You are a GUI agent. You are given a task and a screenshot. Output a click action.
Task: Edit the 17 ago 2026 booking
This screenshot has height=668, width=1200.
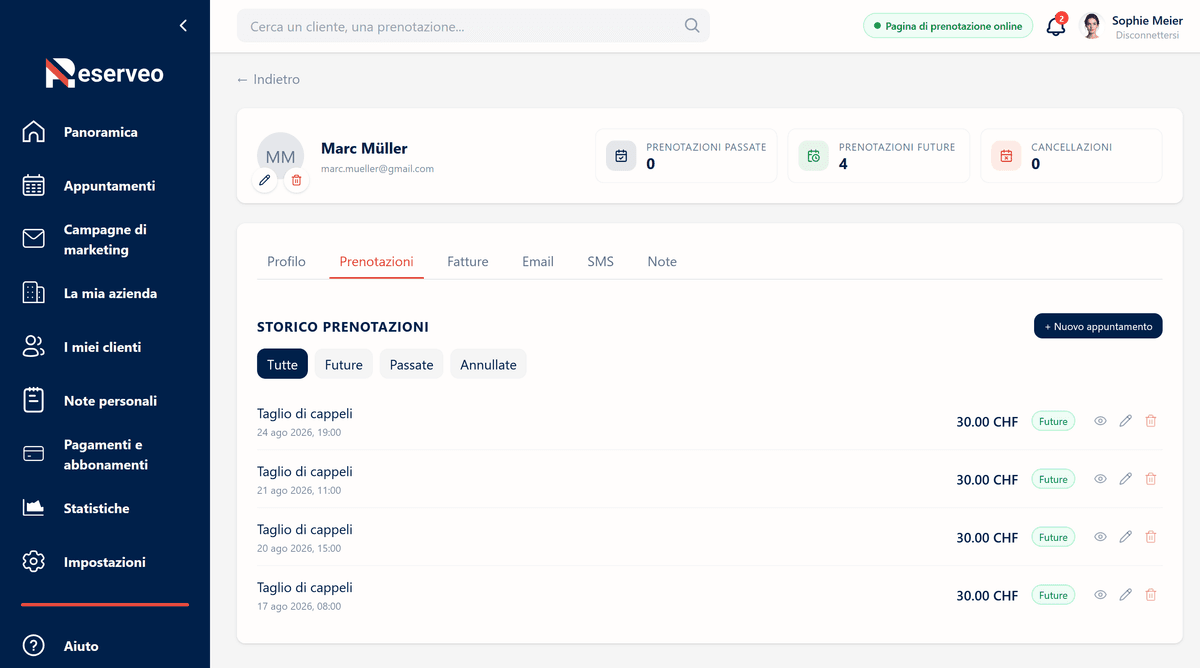click(x=1125, y=595)
